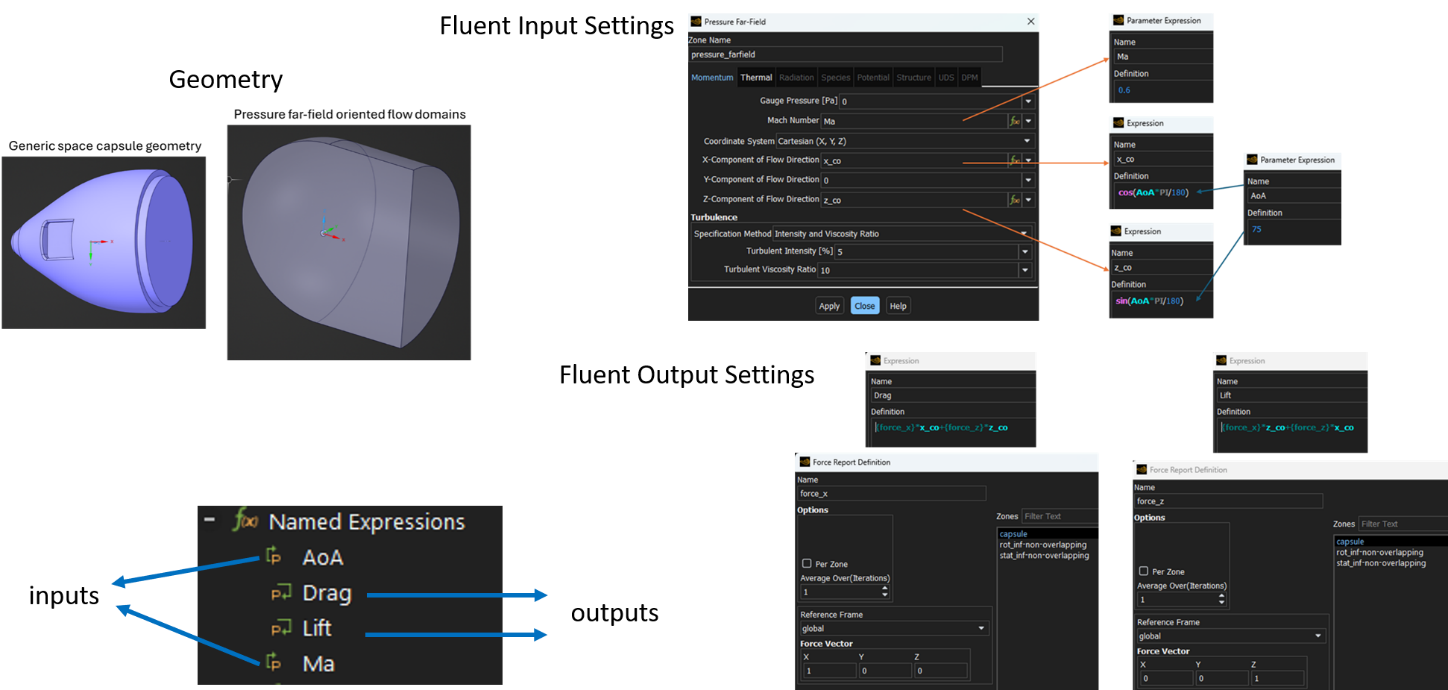Click the Ansys logo in Pressure Far-Field title bar
This screenshot has width=1448, height=690.
[697, 21]
